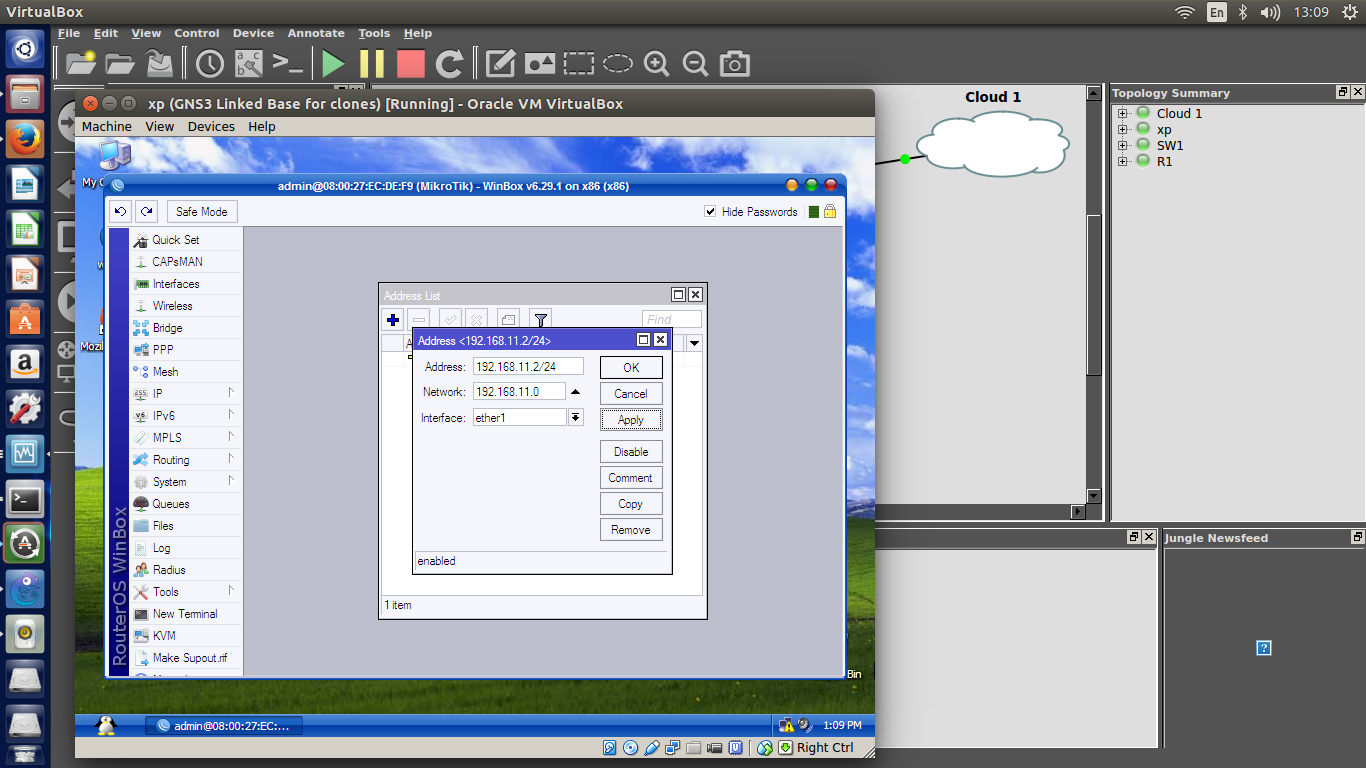Screen dimensions: 1366x768
Task: Expand xp node in Topology Summary
Action: pos(1123,129)
